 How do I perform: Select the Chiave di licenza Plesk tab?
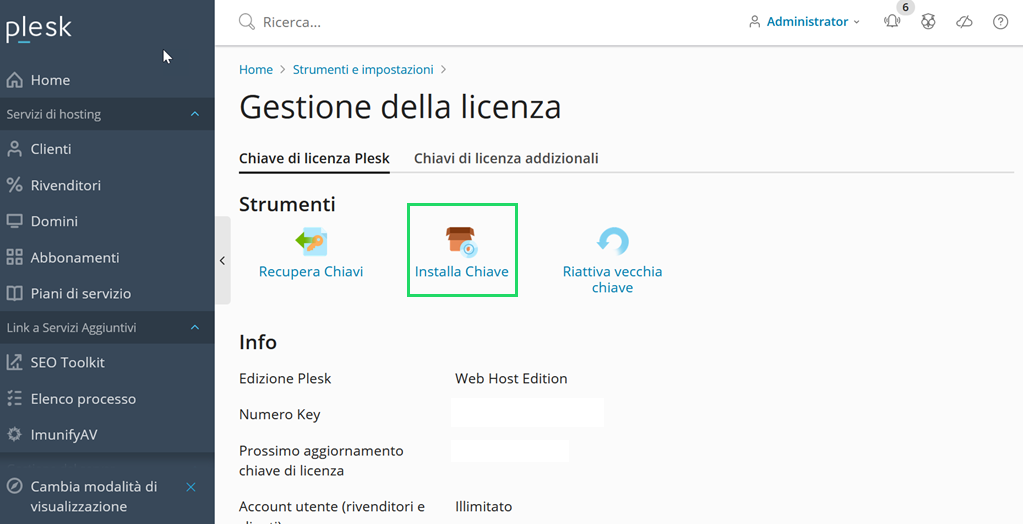[x=314, y=158]
